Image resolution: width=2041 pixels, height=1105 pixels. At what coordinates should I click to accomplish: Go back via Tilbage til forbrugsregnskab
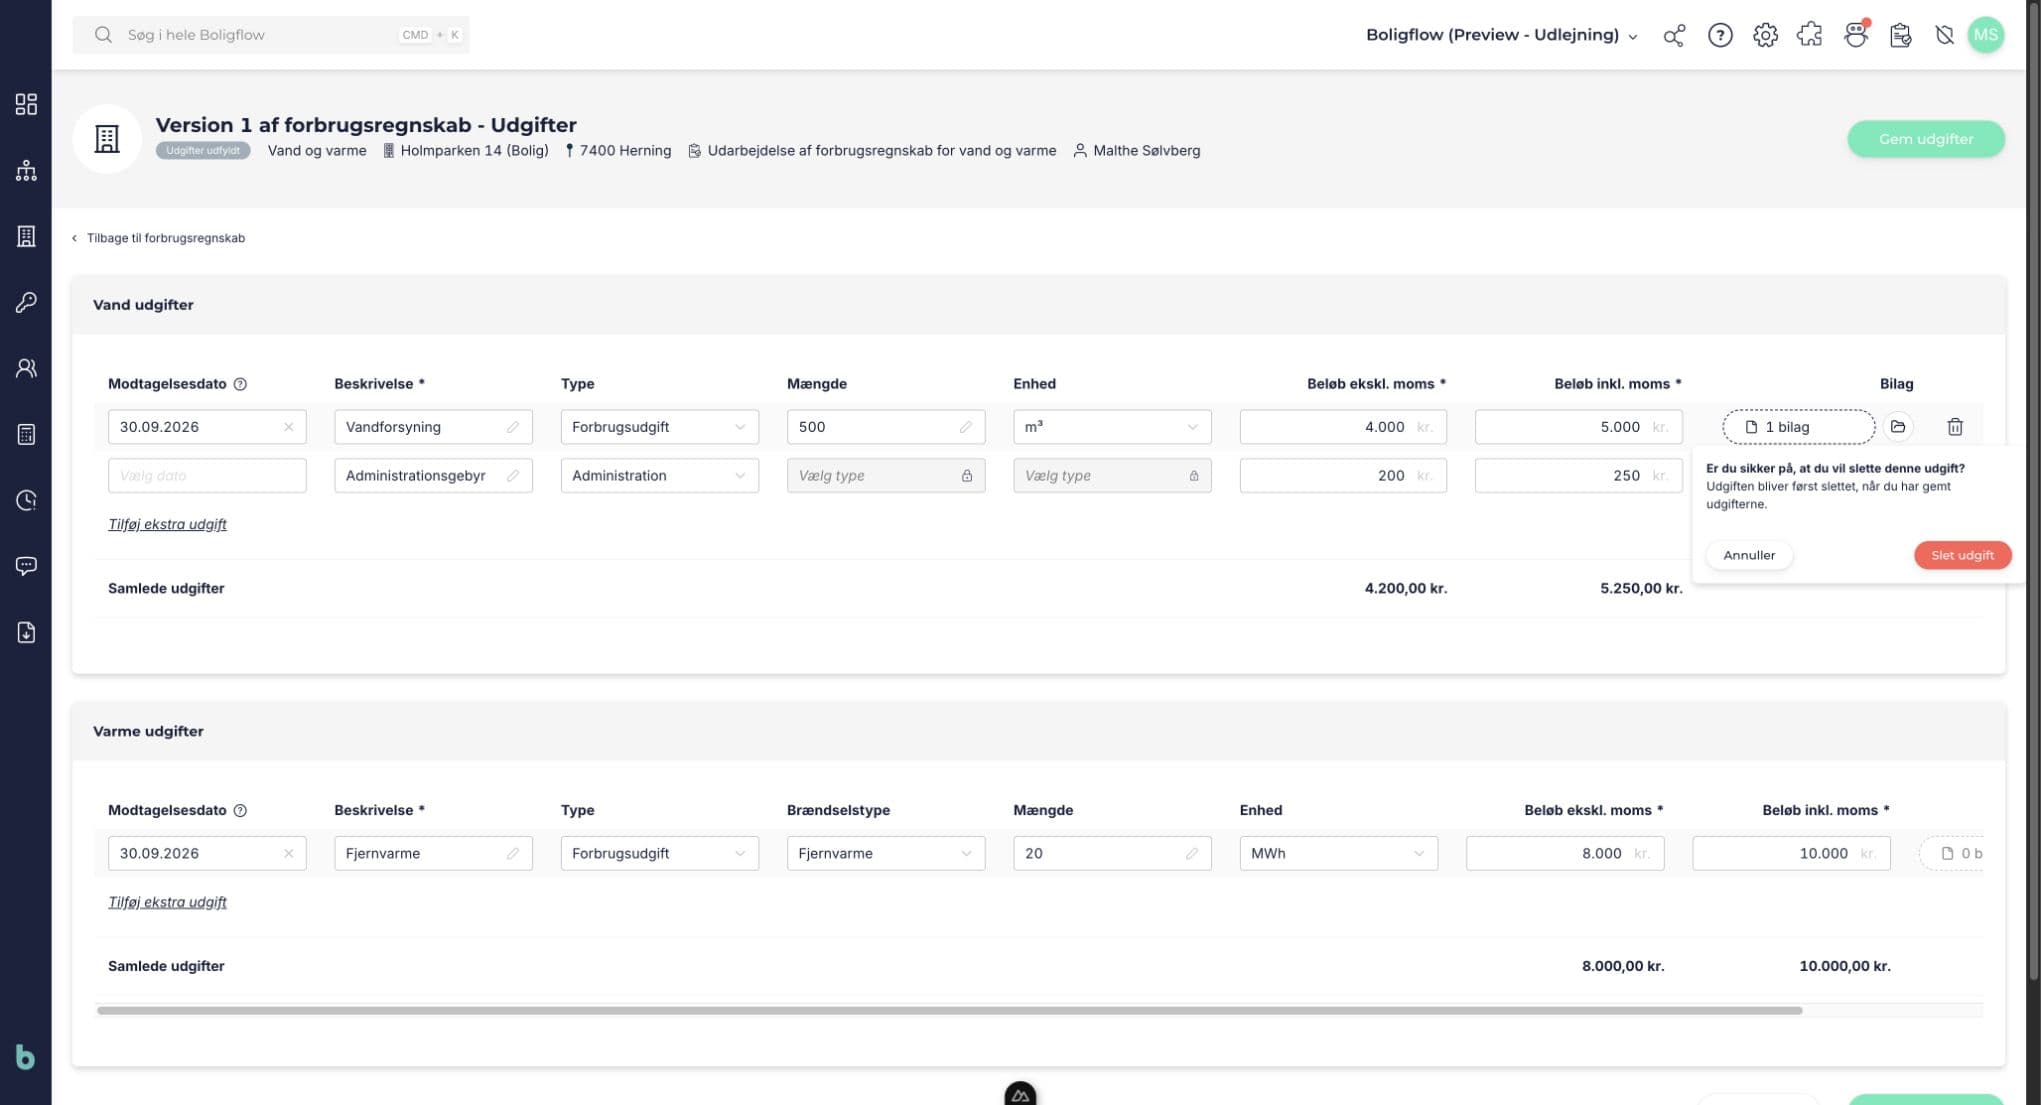click(158, 238)
